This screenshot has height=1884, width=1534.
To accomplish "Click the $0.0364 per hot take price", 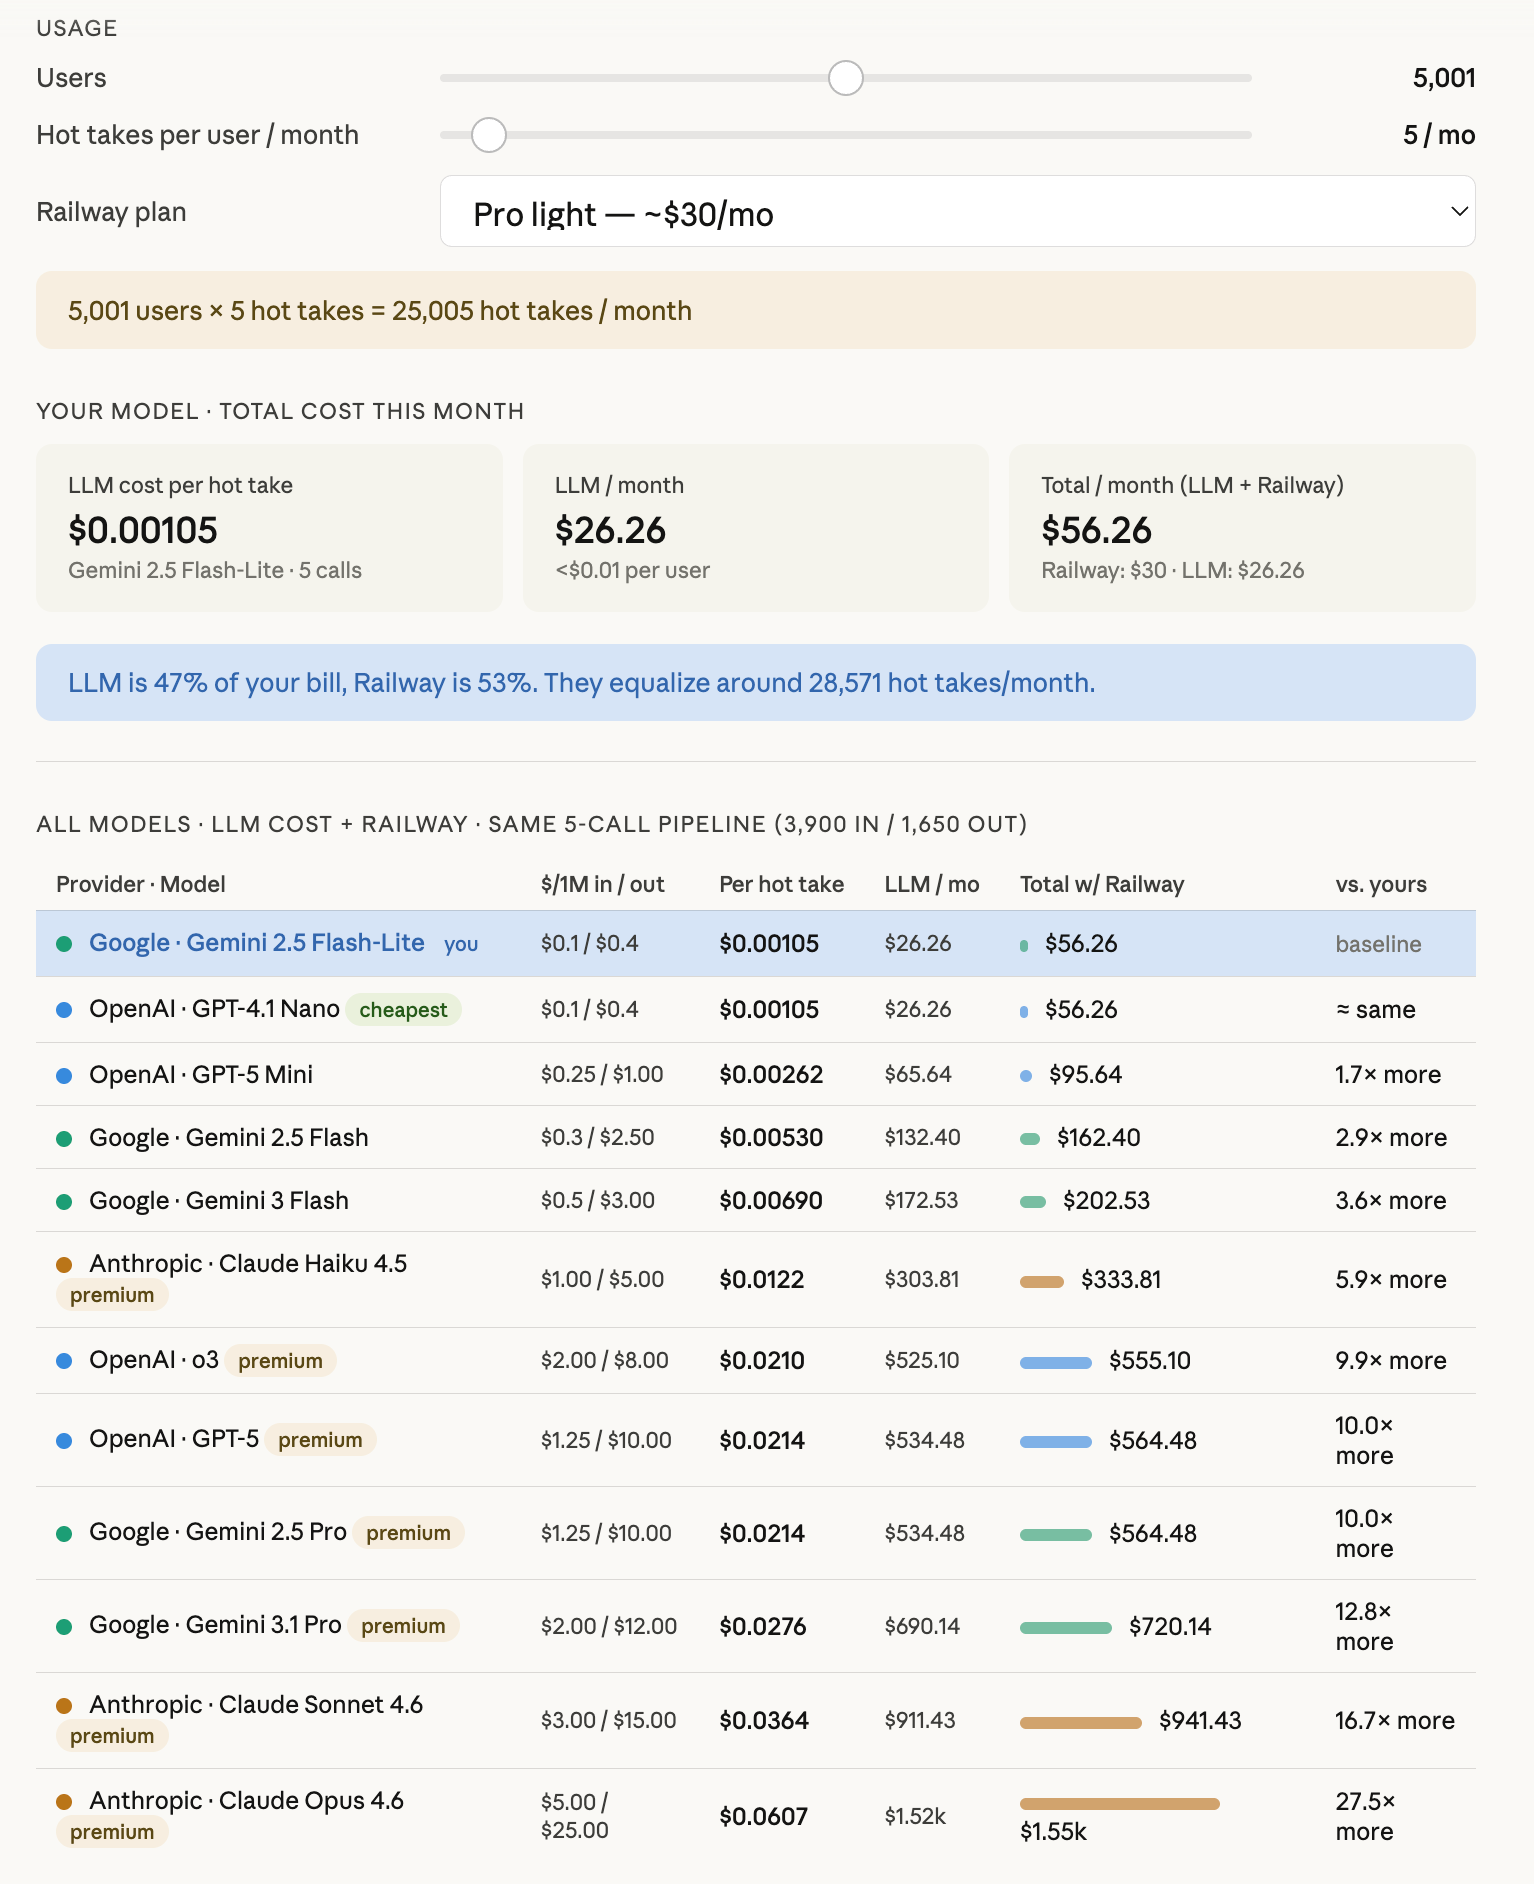I will (x=764, y=1721).
